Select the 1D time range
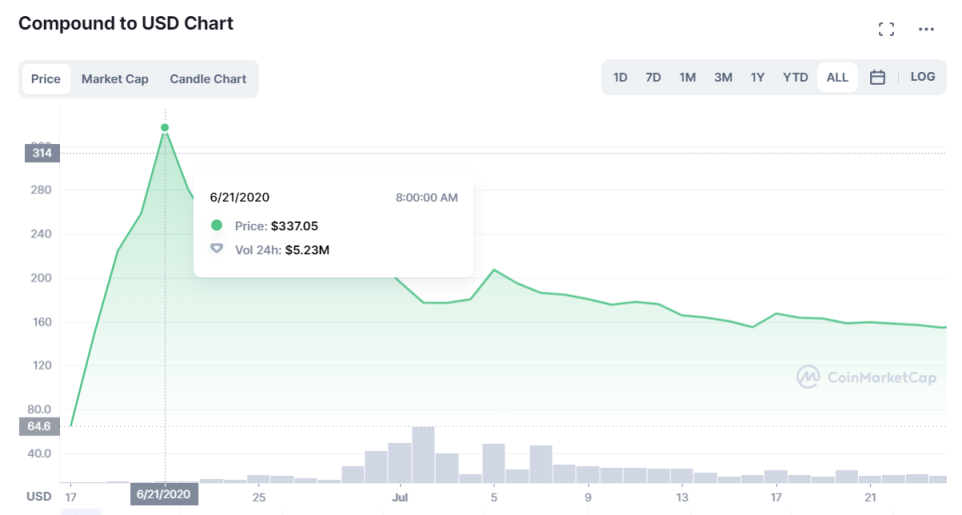Image resolution: width=962 pixels, height=515 pixels. click(620, 77)
